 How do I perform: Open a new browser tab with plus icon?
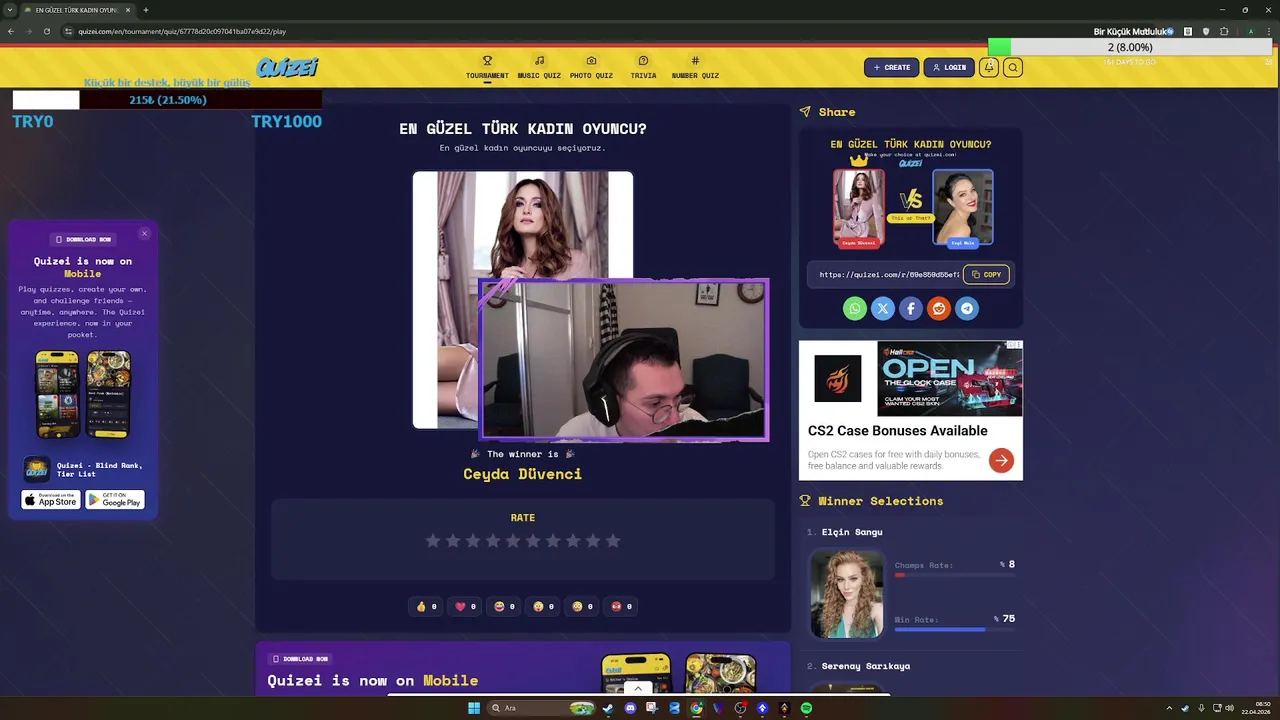146,10
